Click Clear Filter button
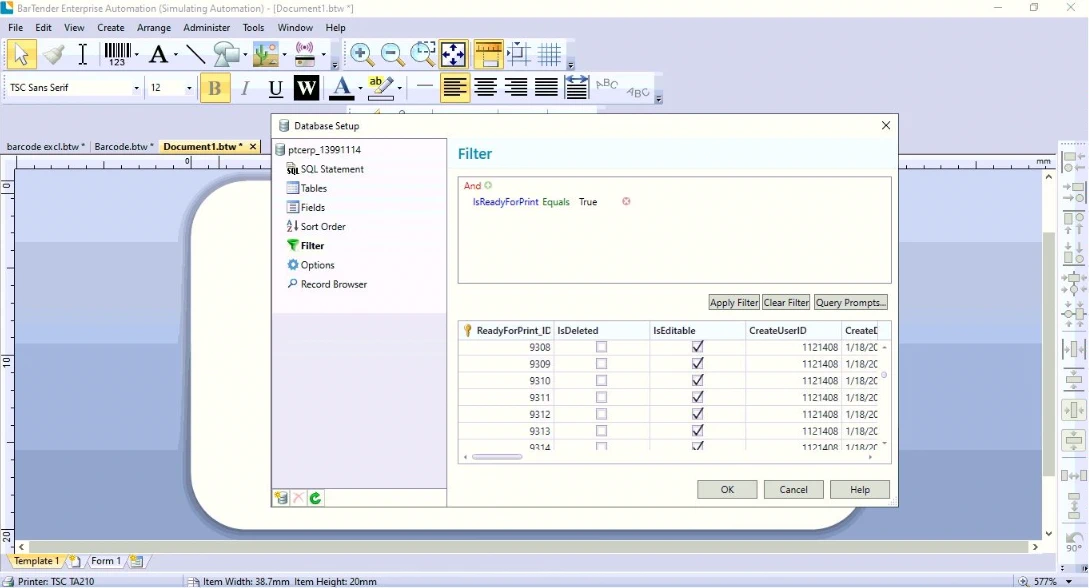 786,303
